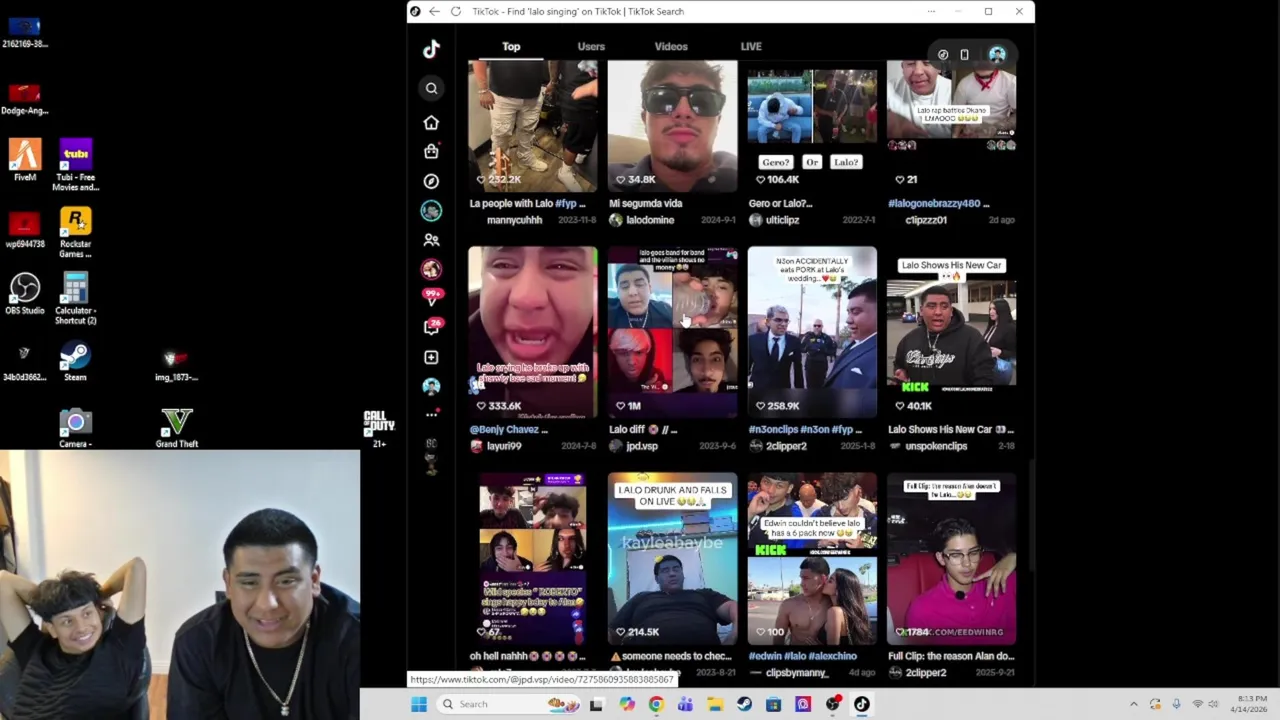This screenshot has height=720, width=1280.
Task: Open the 'Gero Or Lalo?' video thumbnail
Action: (x=812, y=126)
